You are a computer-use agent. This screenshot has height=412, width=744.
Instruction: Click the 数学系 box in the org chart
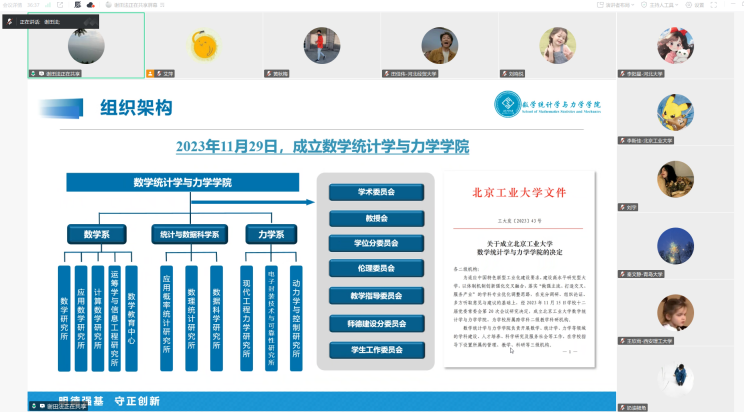click(x=95, y=234)
